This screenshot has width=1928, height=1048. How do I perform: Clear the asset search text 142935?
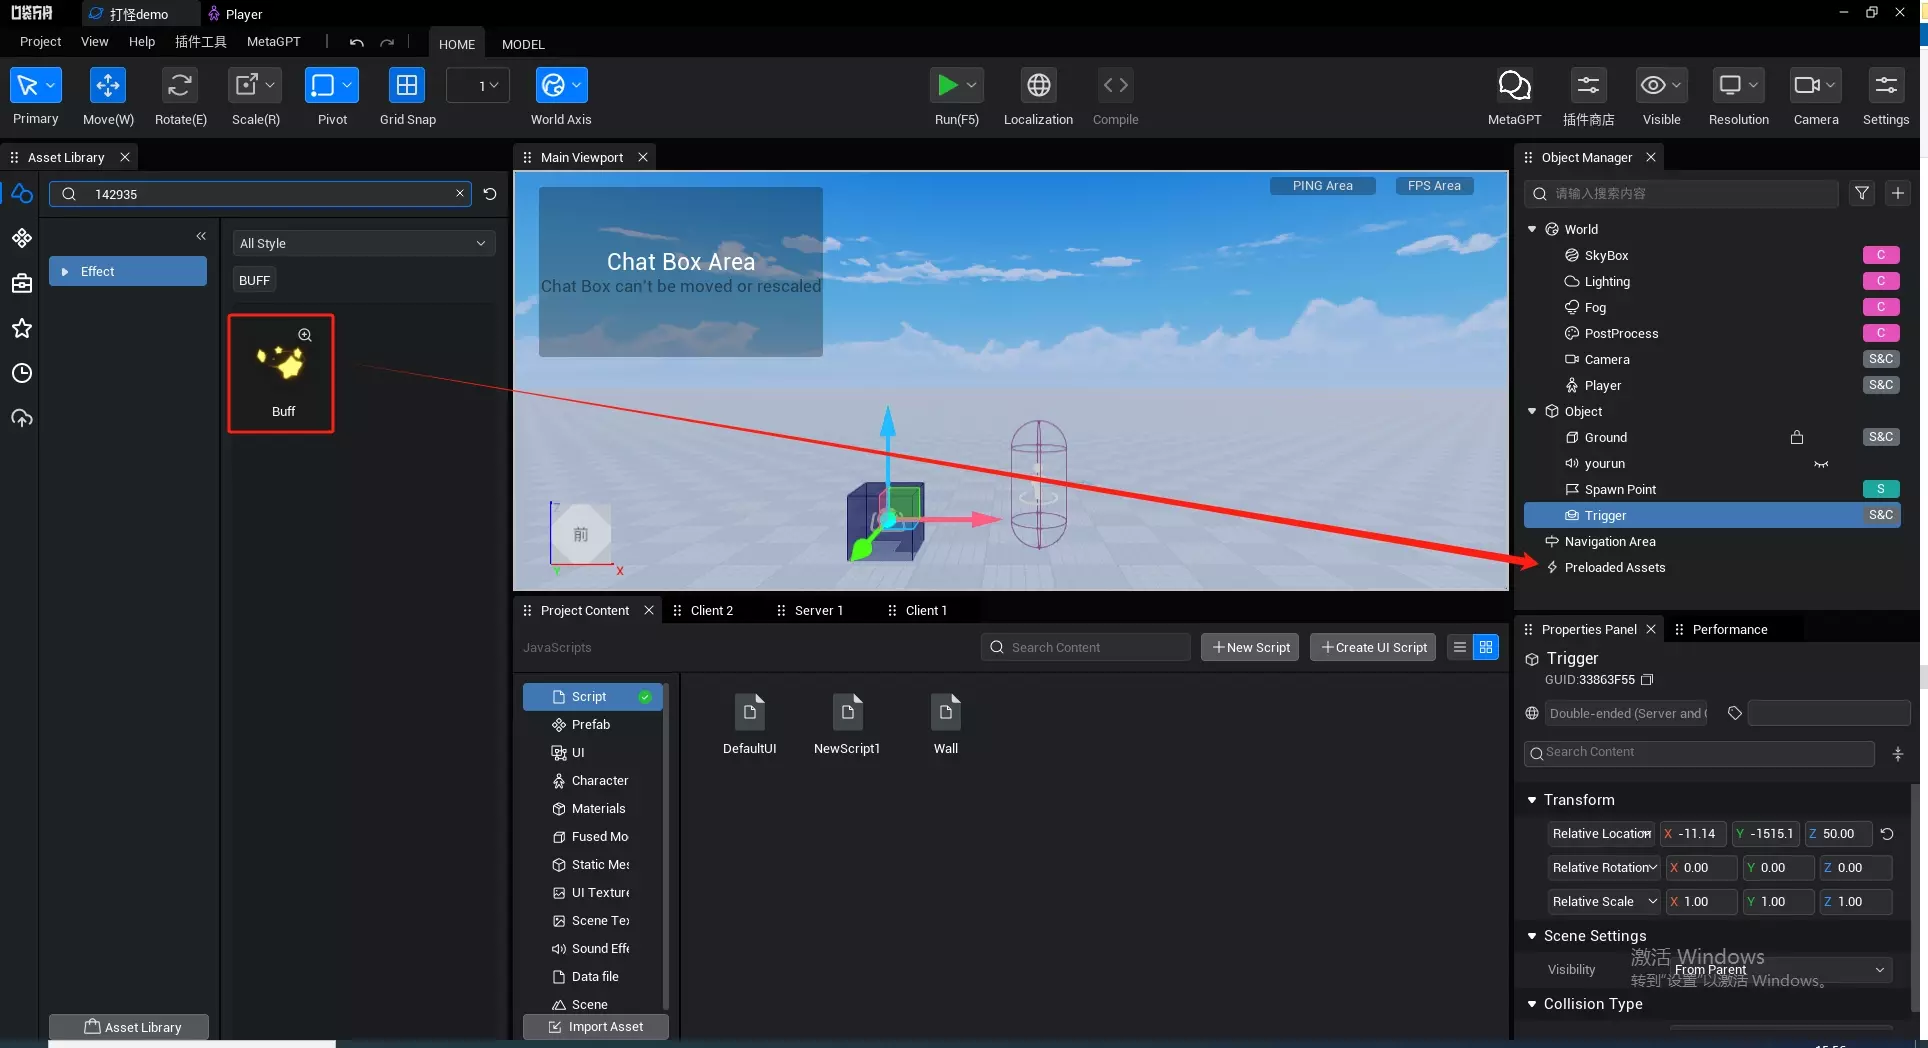coord(460,194)
